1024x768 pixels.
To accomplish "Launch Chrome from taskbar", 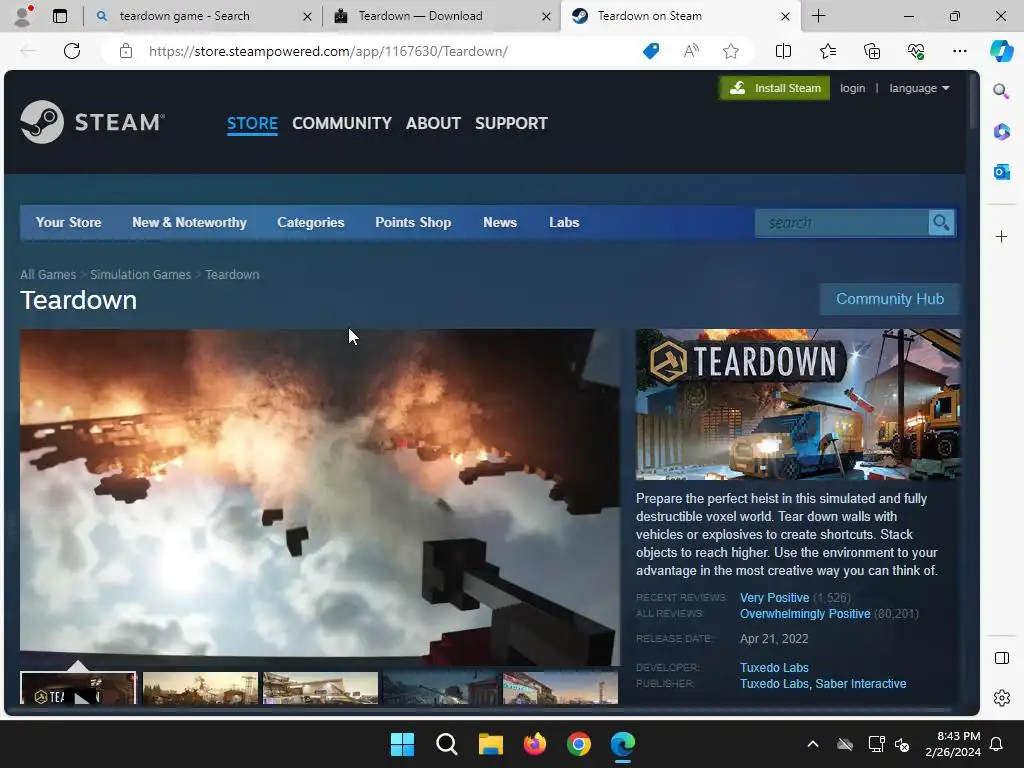I will [579, 744].
